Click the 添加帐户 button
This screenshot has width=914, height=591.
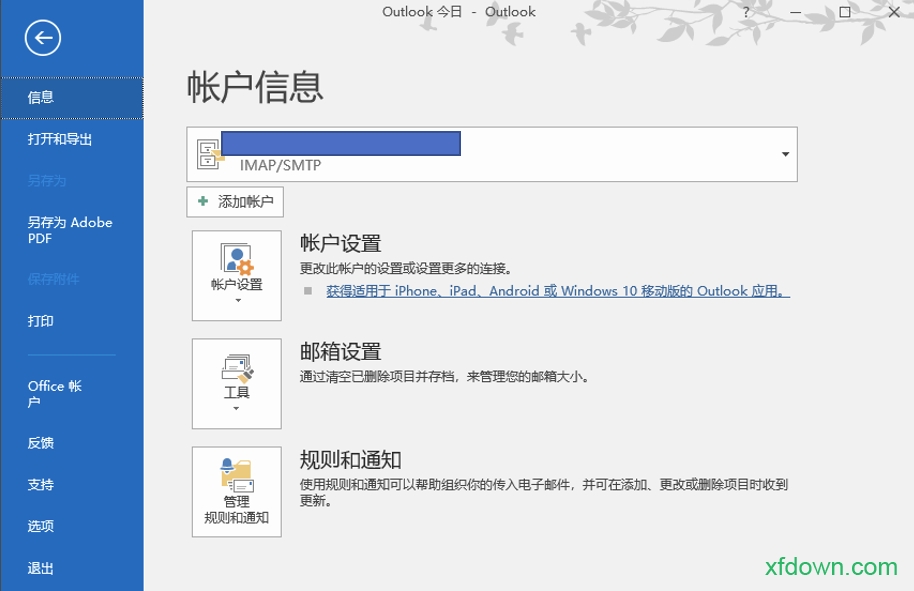tap(235, 202)
